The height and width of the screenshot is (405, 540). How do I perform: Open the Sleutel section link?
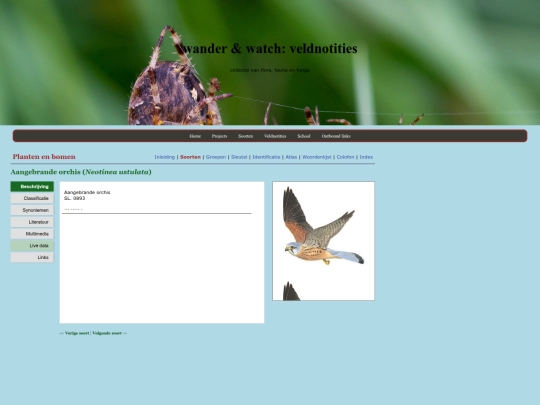coord(239,157)
